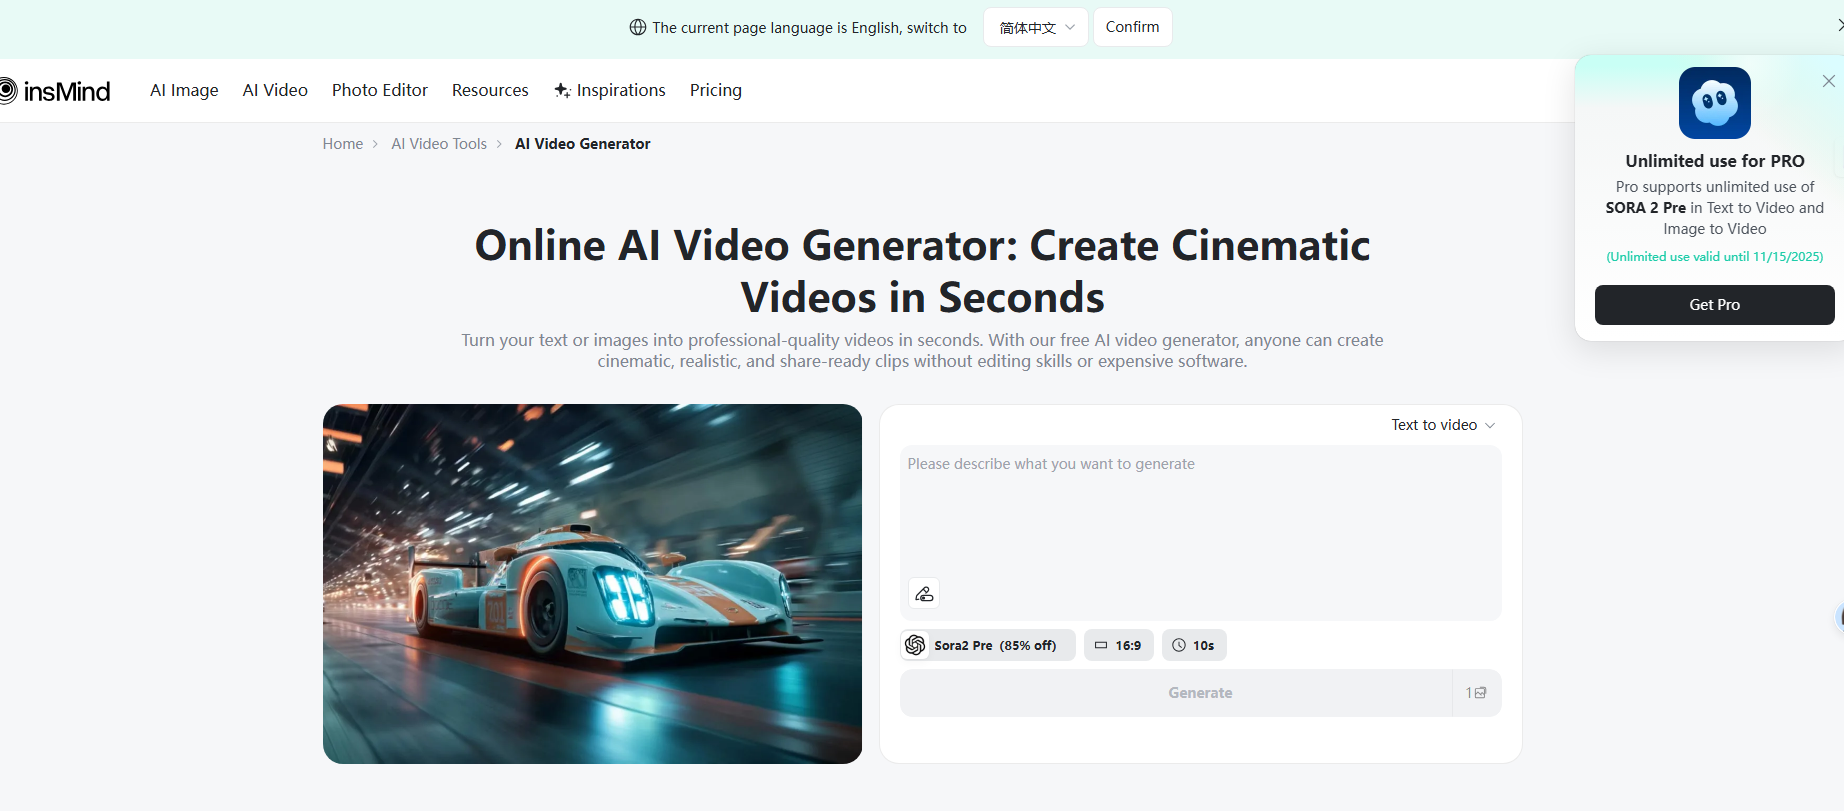
Task: Open the 10s duration selector
Action: pos(1193,645)
